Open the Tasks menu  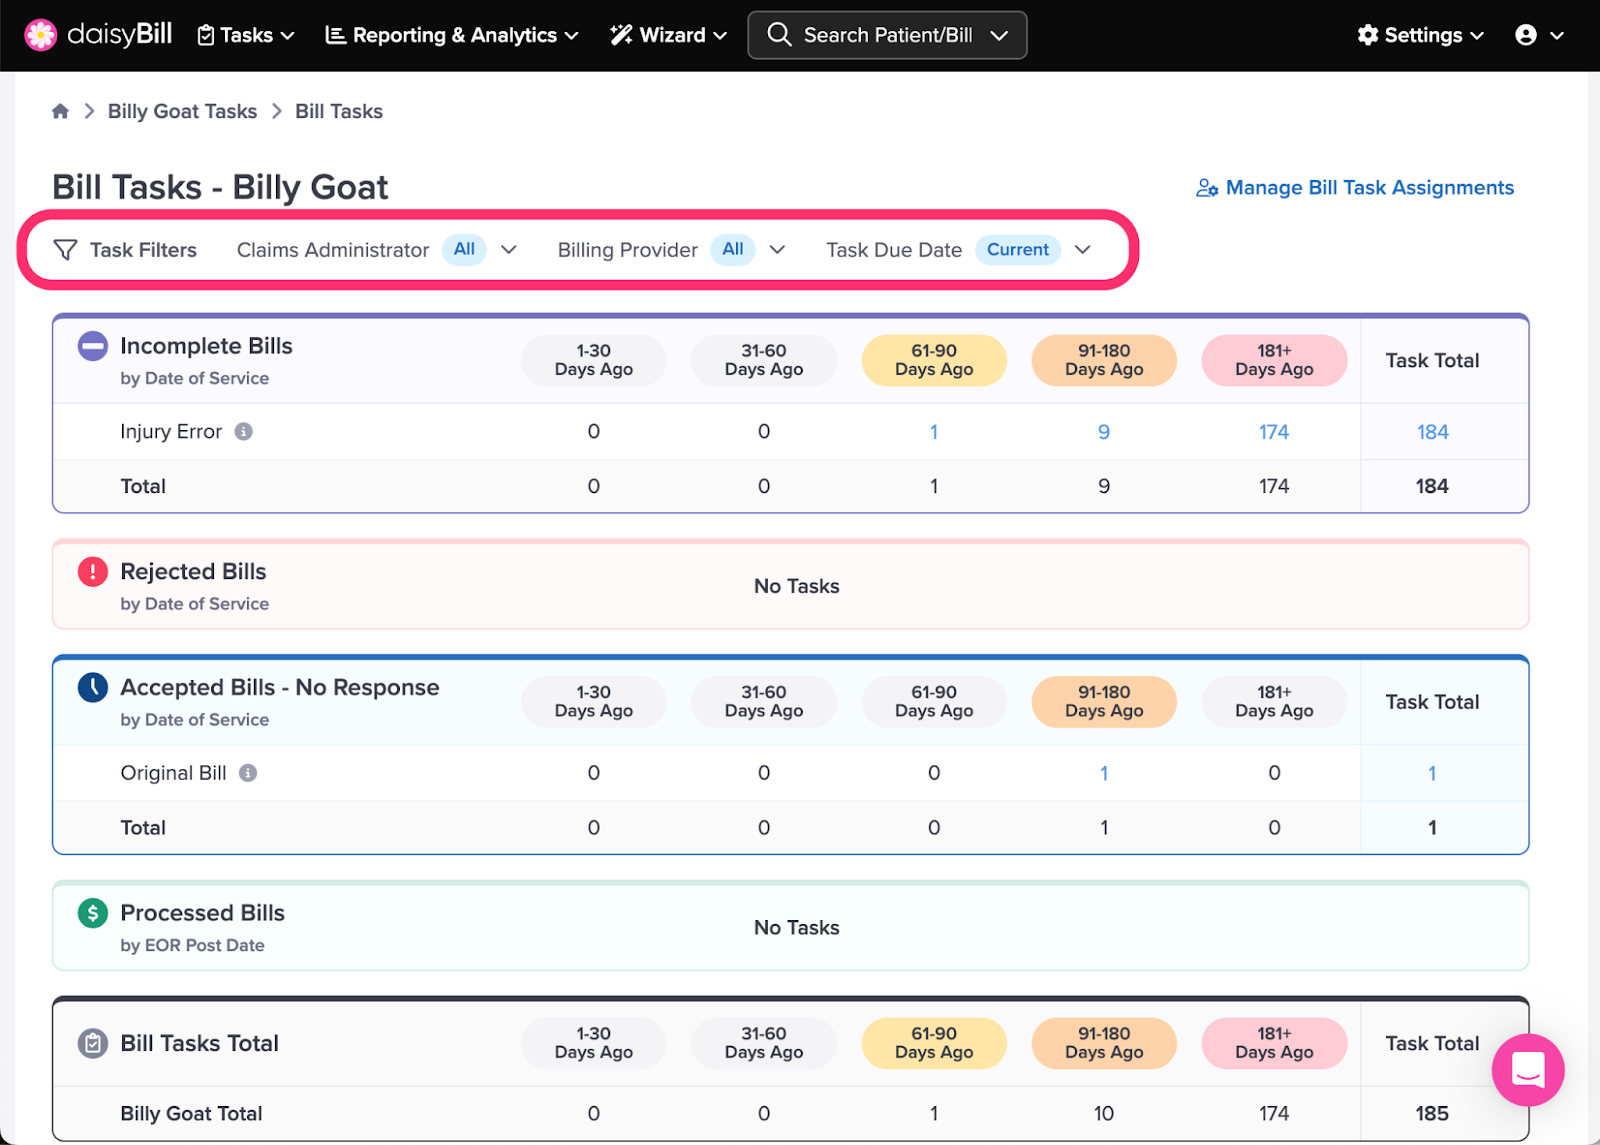click(246, 35)
